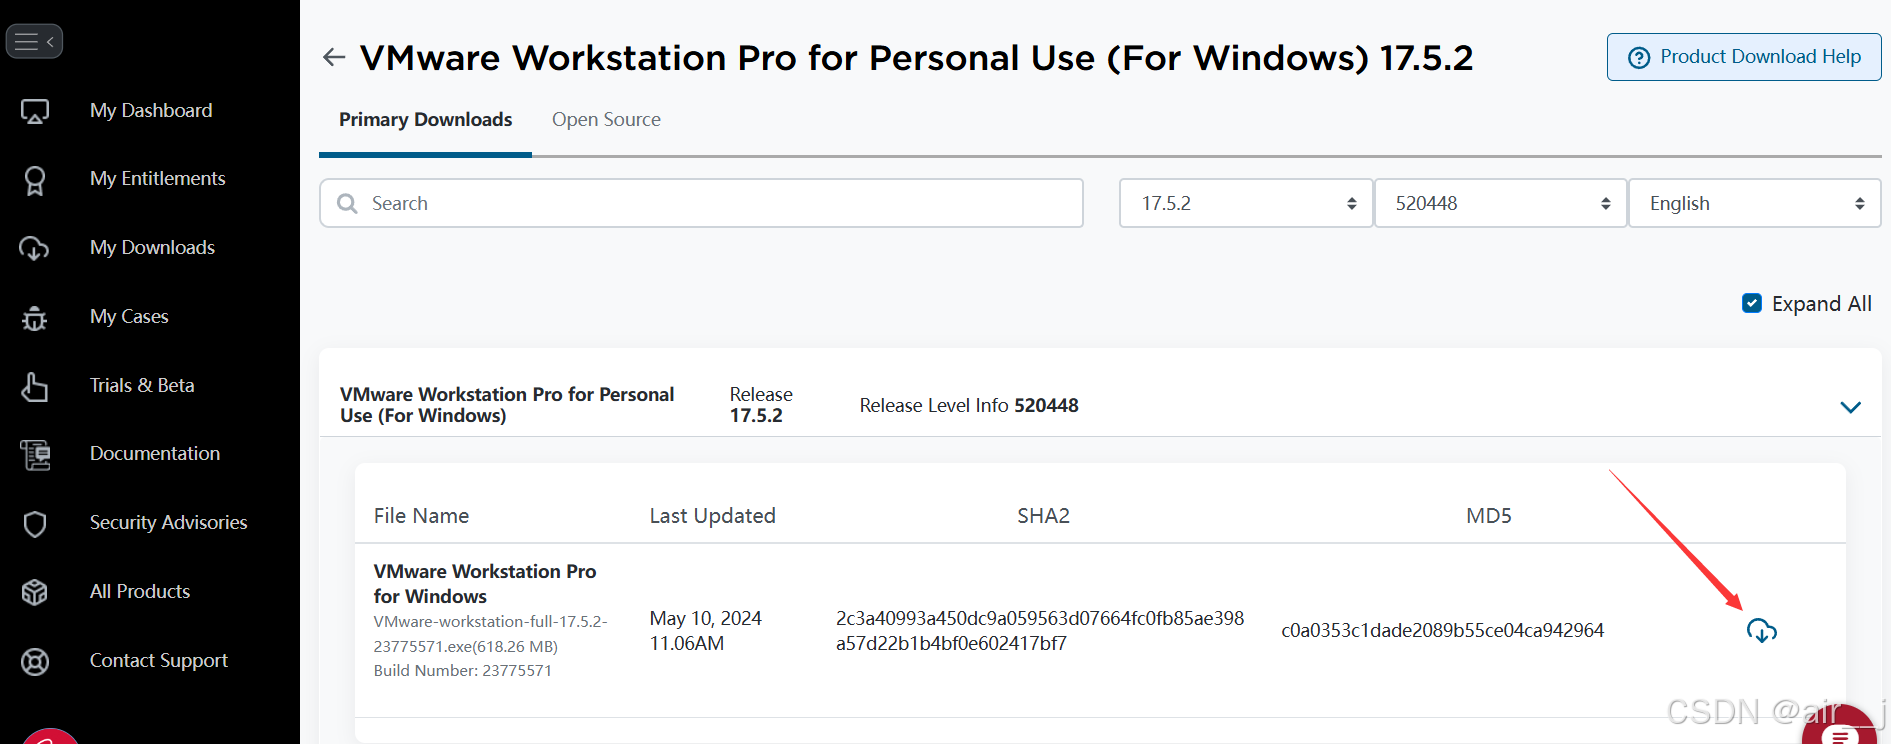1891x744 pixels.
Task: Click VMware Workstation Pro for Windows title
Action: (x=485, y=584)
